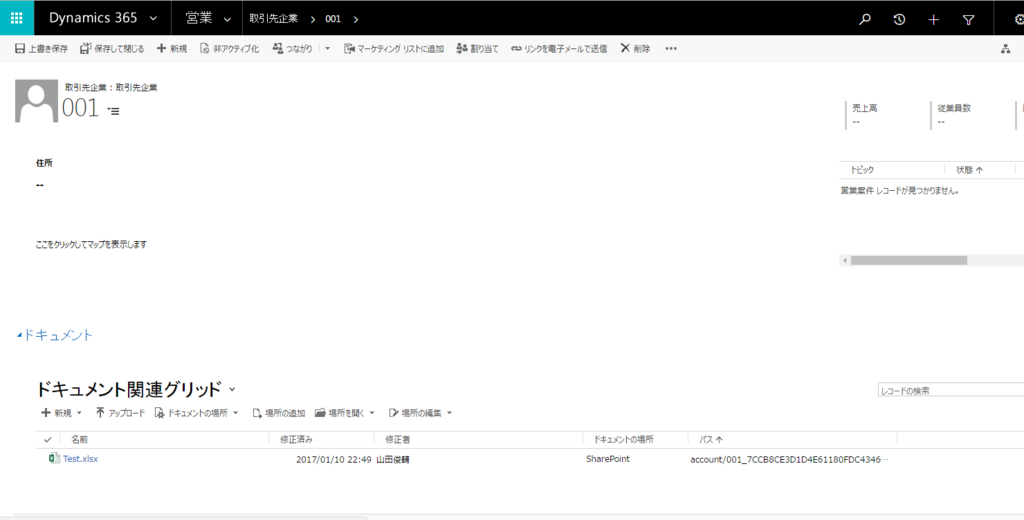Open 営業 area dropdown
1024x520 pixels.
tap(227, 19)
